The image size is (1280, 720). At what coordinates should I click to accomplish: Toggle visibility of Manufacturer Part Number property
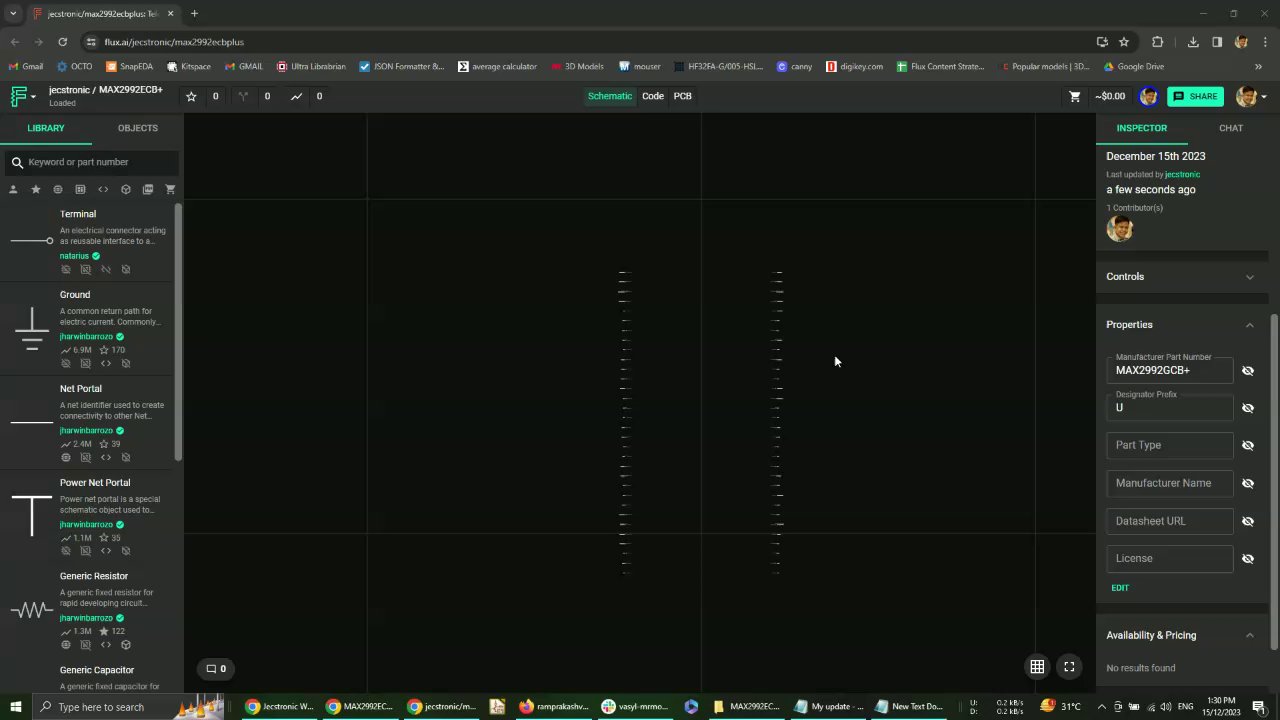(x=1248, y=371)
